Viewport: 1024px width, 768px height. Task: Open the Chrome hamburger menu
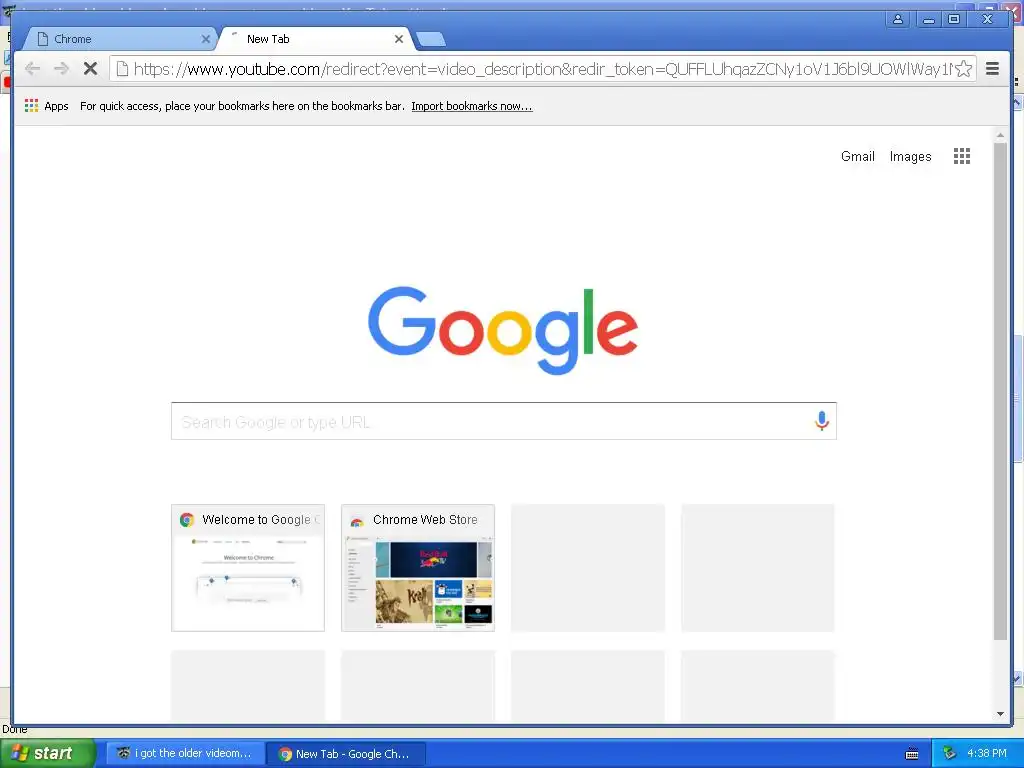tap(992, 69)
